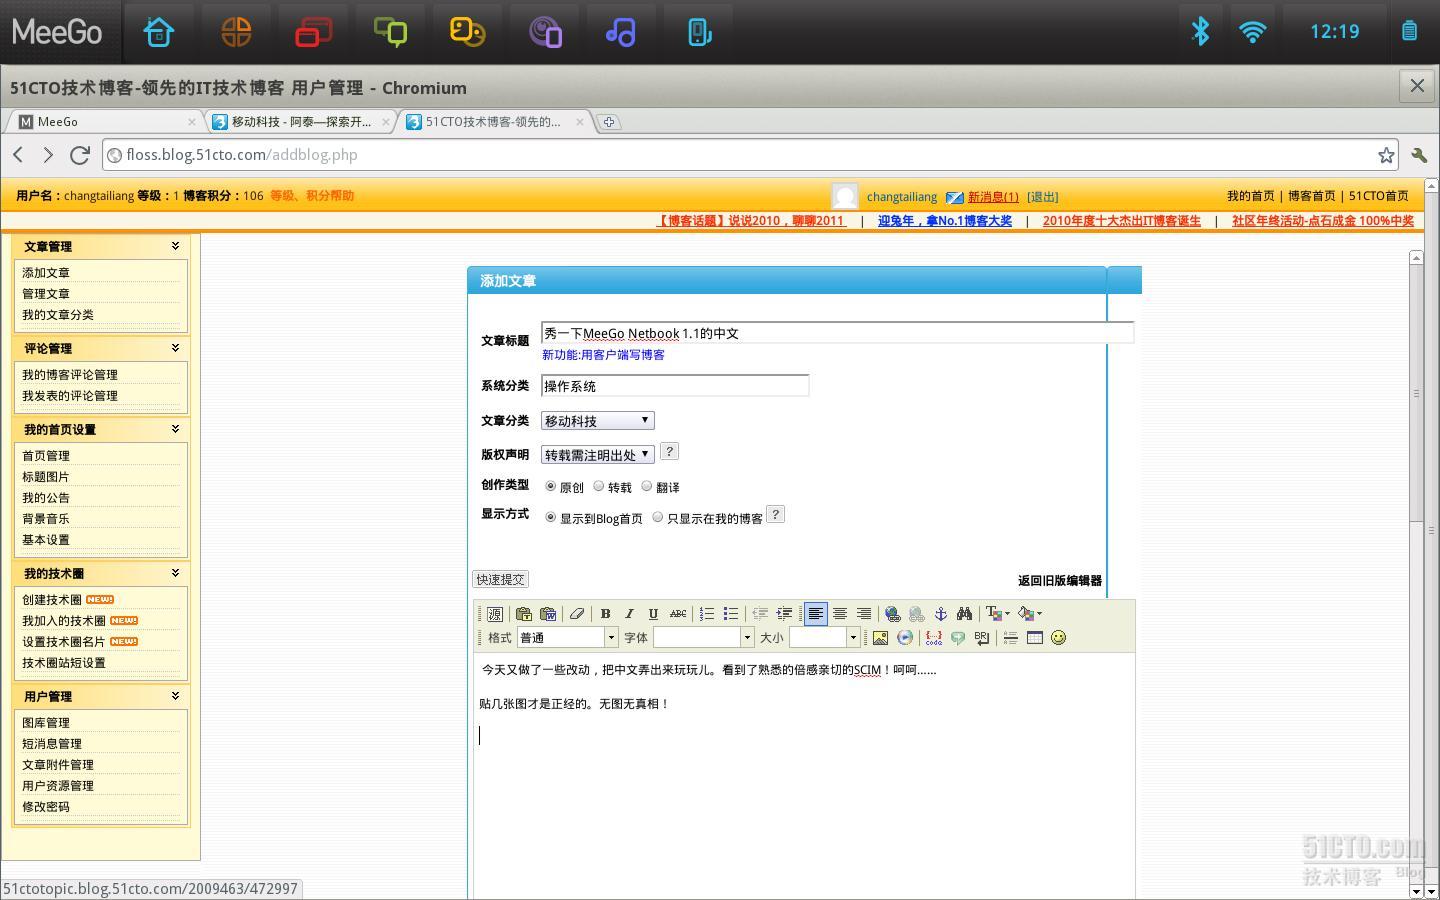Image resolution: width=1440 pixels, height=900 pixels.
Task: Select the 原创 radio button
Action: point(550,486)
